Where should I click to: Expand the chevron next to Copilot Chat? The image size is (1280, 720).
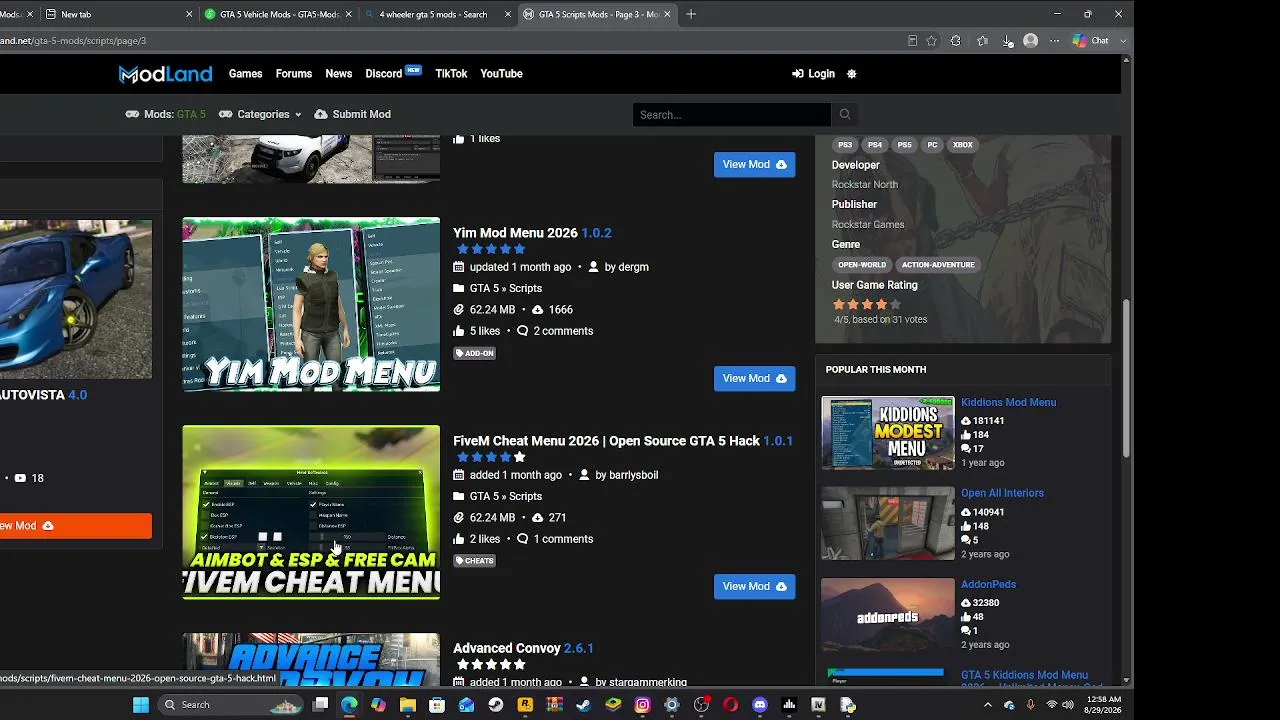(1124, 41)
